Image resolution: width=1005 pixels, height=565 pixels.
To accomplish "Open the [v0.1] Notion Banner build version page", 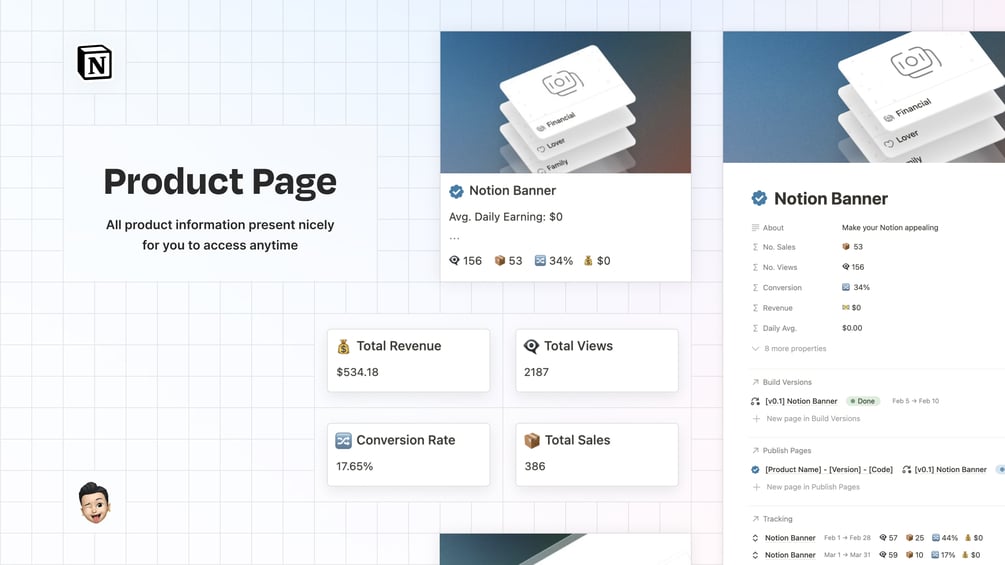I will pos(801,401).
